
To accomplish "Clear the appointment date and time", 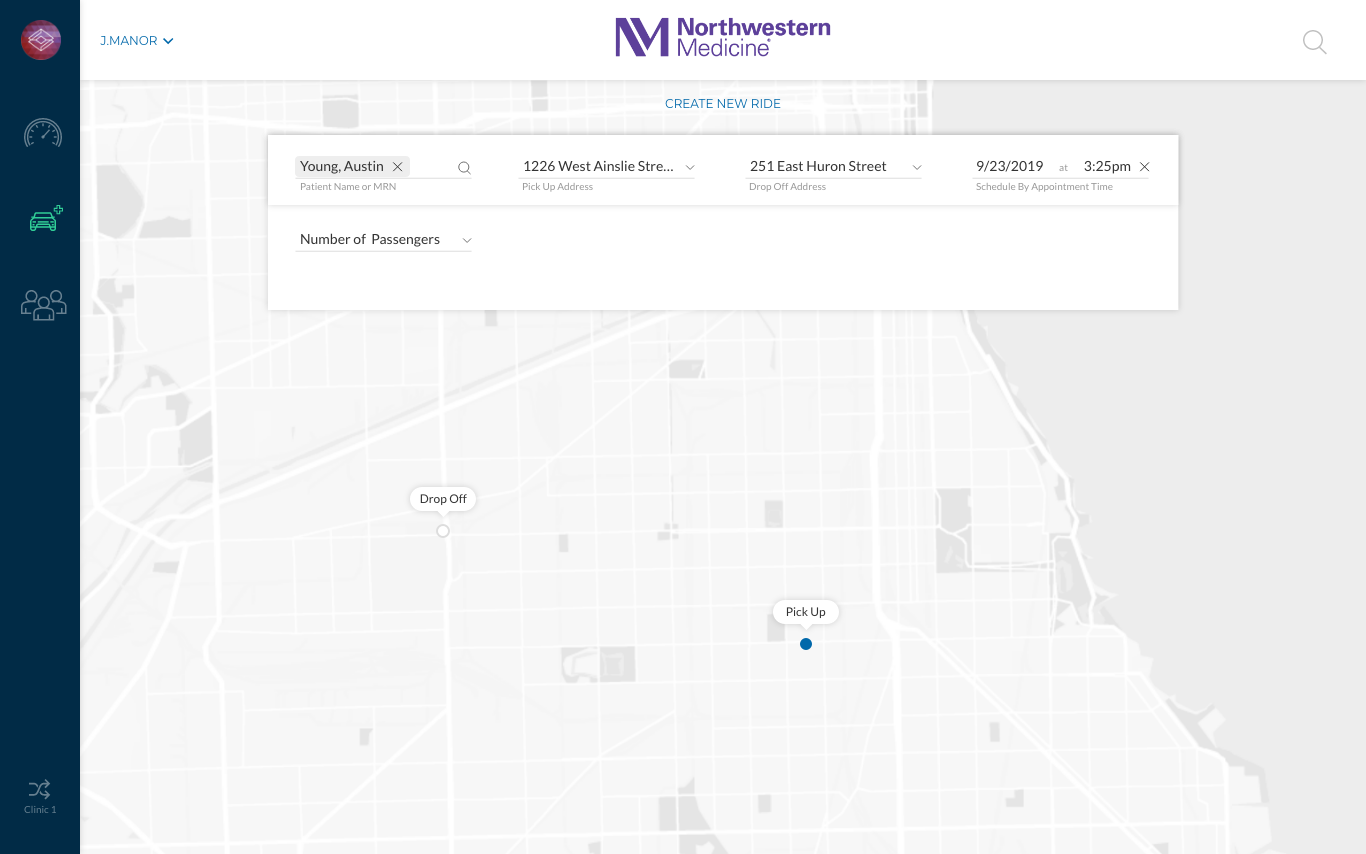I will pos(1145,167).
